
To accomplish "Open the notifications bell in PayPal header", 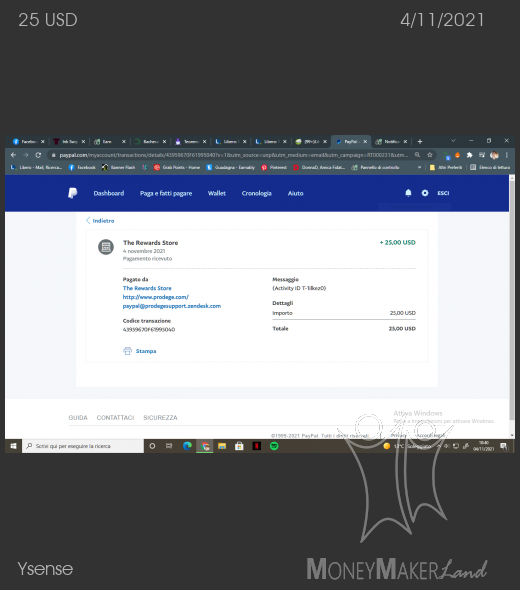I will click(x=408, y=193).
